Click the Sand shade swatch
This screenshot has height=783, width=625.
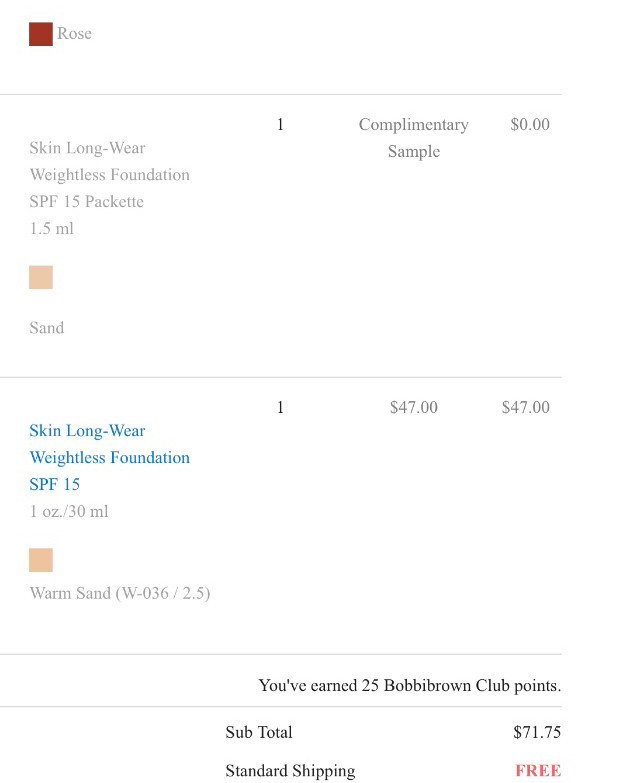click(41, 277)
